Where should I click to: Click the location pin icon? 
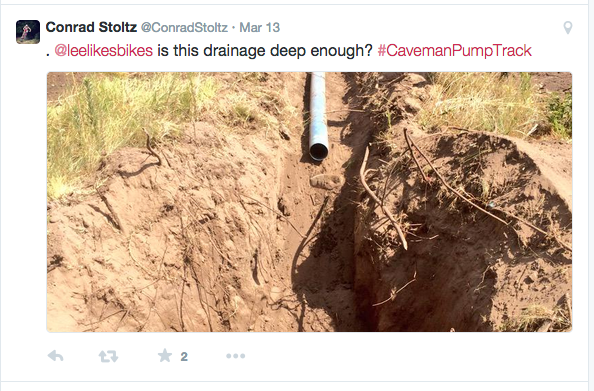click(567, 28)
